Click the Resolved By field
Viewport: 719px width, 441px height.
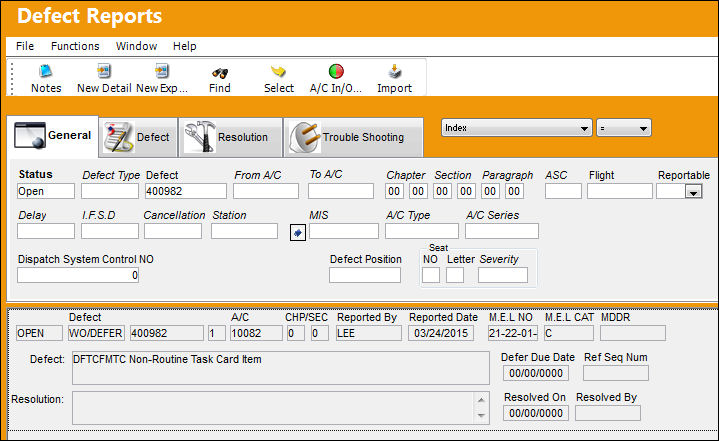pyautogui.click(x=608, y=413)
